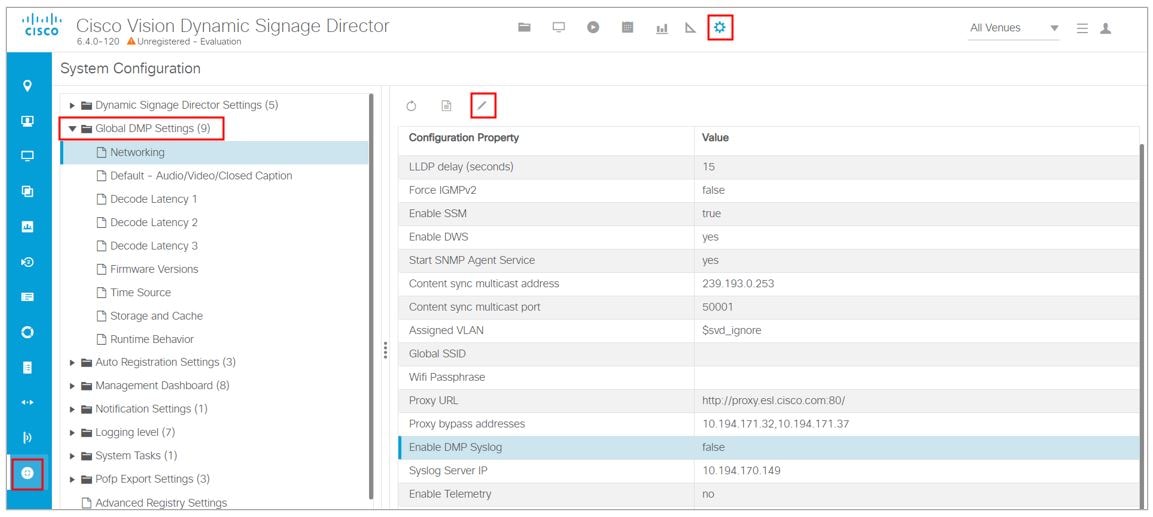Screen dimensions: 1153x517
Task: Expand Notification Settings (1) folder
Action: [x=73, y=409]
